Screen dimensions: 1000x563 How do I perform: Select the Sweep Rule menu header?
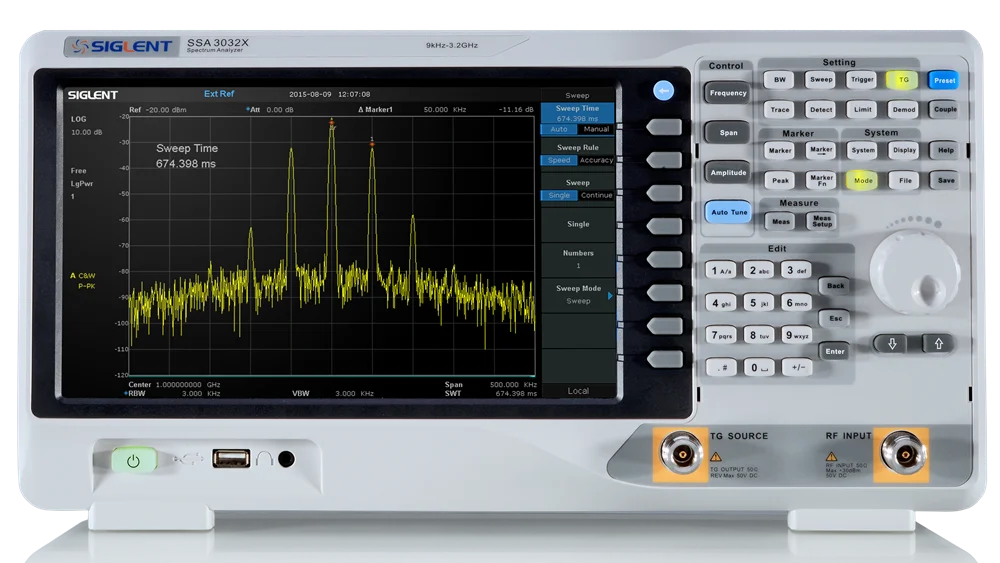578,147
